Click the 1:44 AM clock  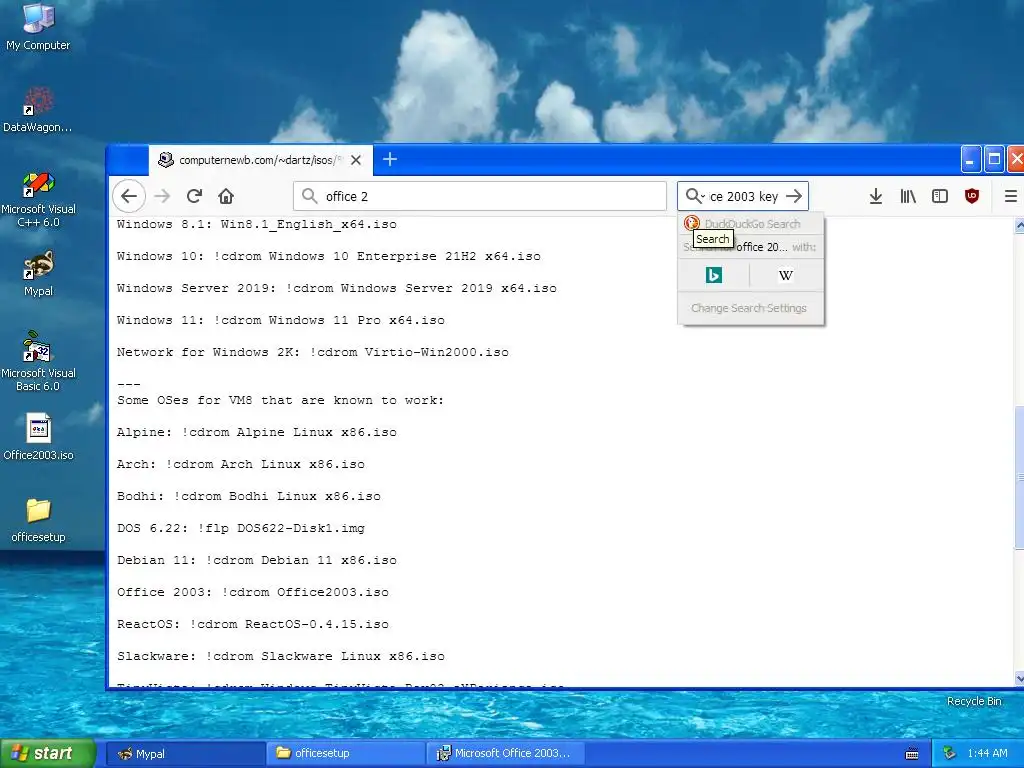coord(987,753)
